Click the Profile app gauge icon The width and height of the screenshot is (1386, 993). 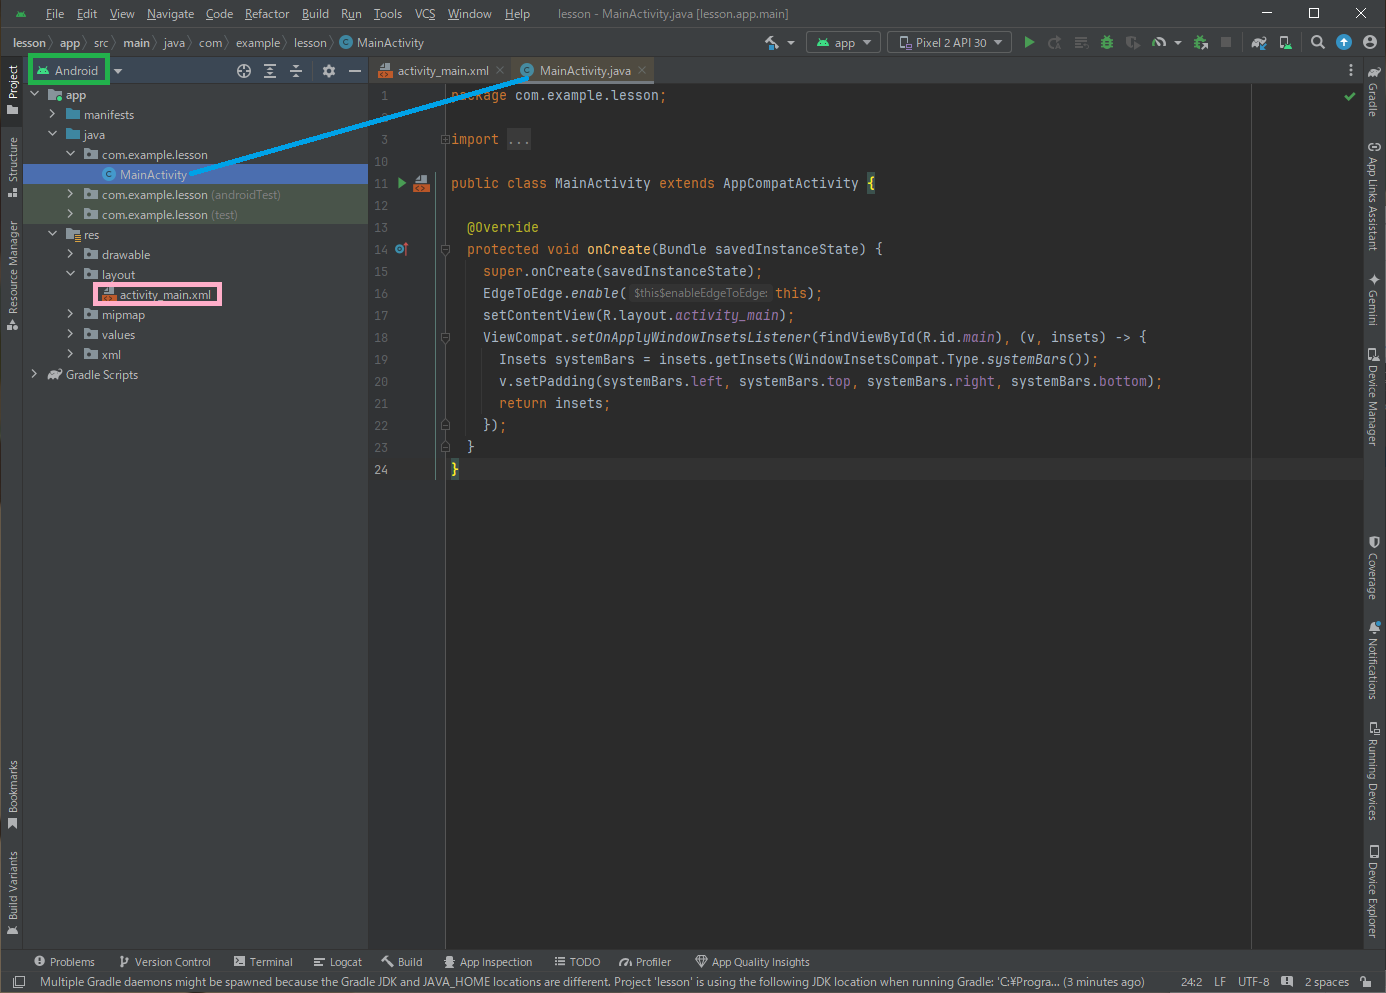coord(1159,43)
